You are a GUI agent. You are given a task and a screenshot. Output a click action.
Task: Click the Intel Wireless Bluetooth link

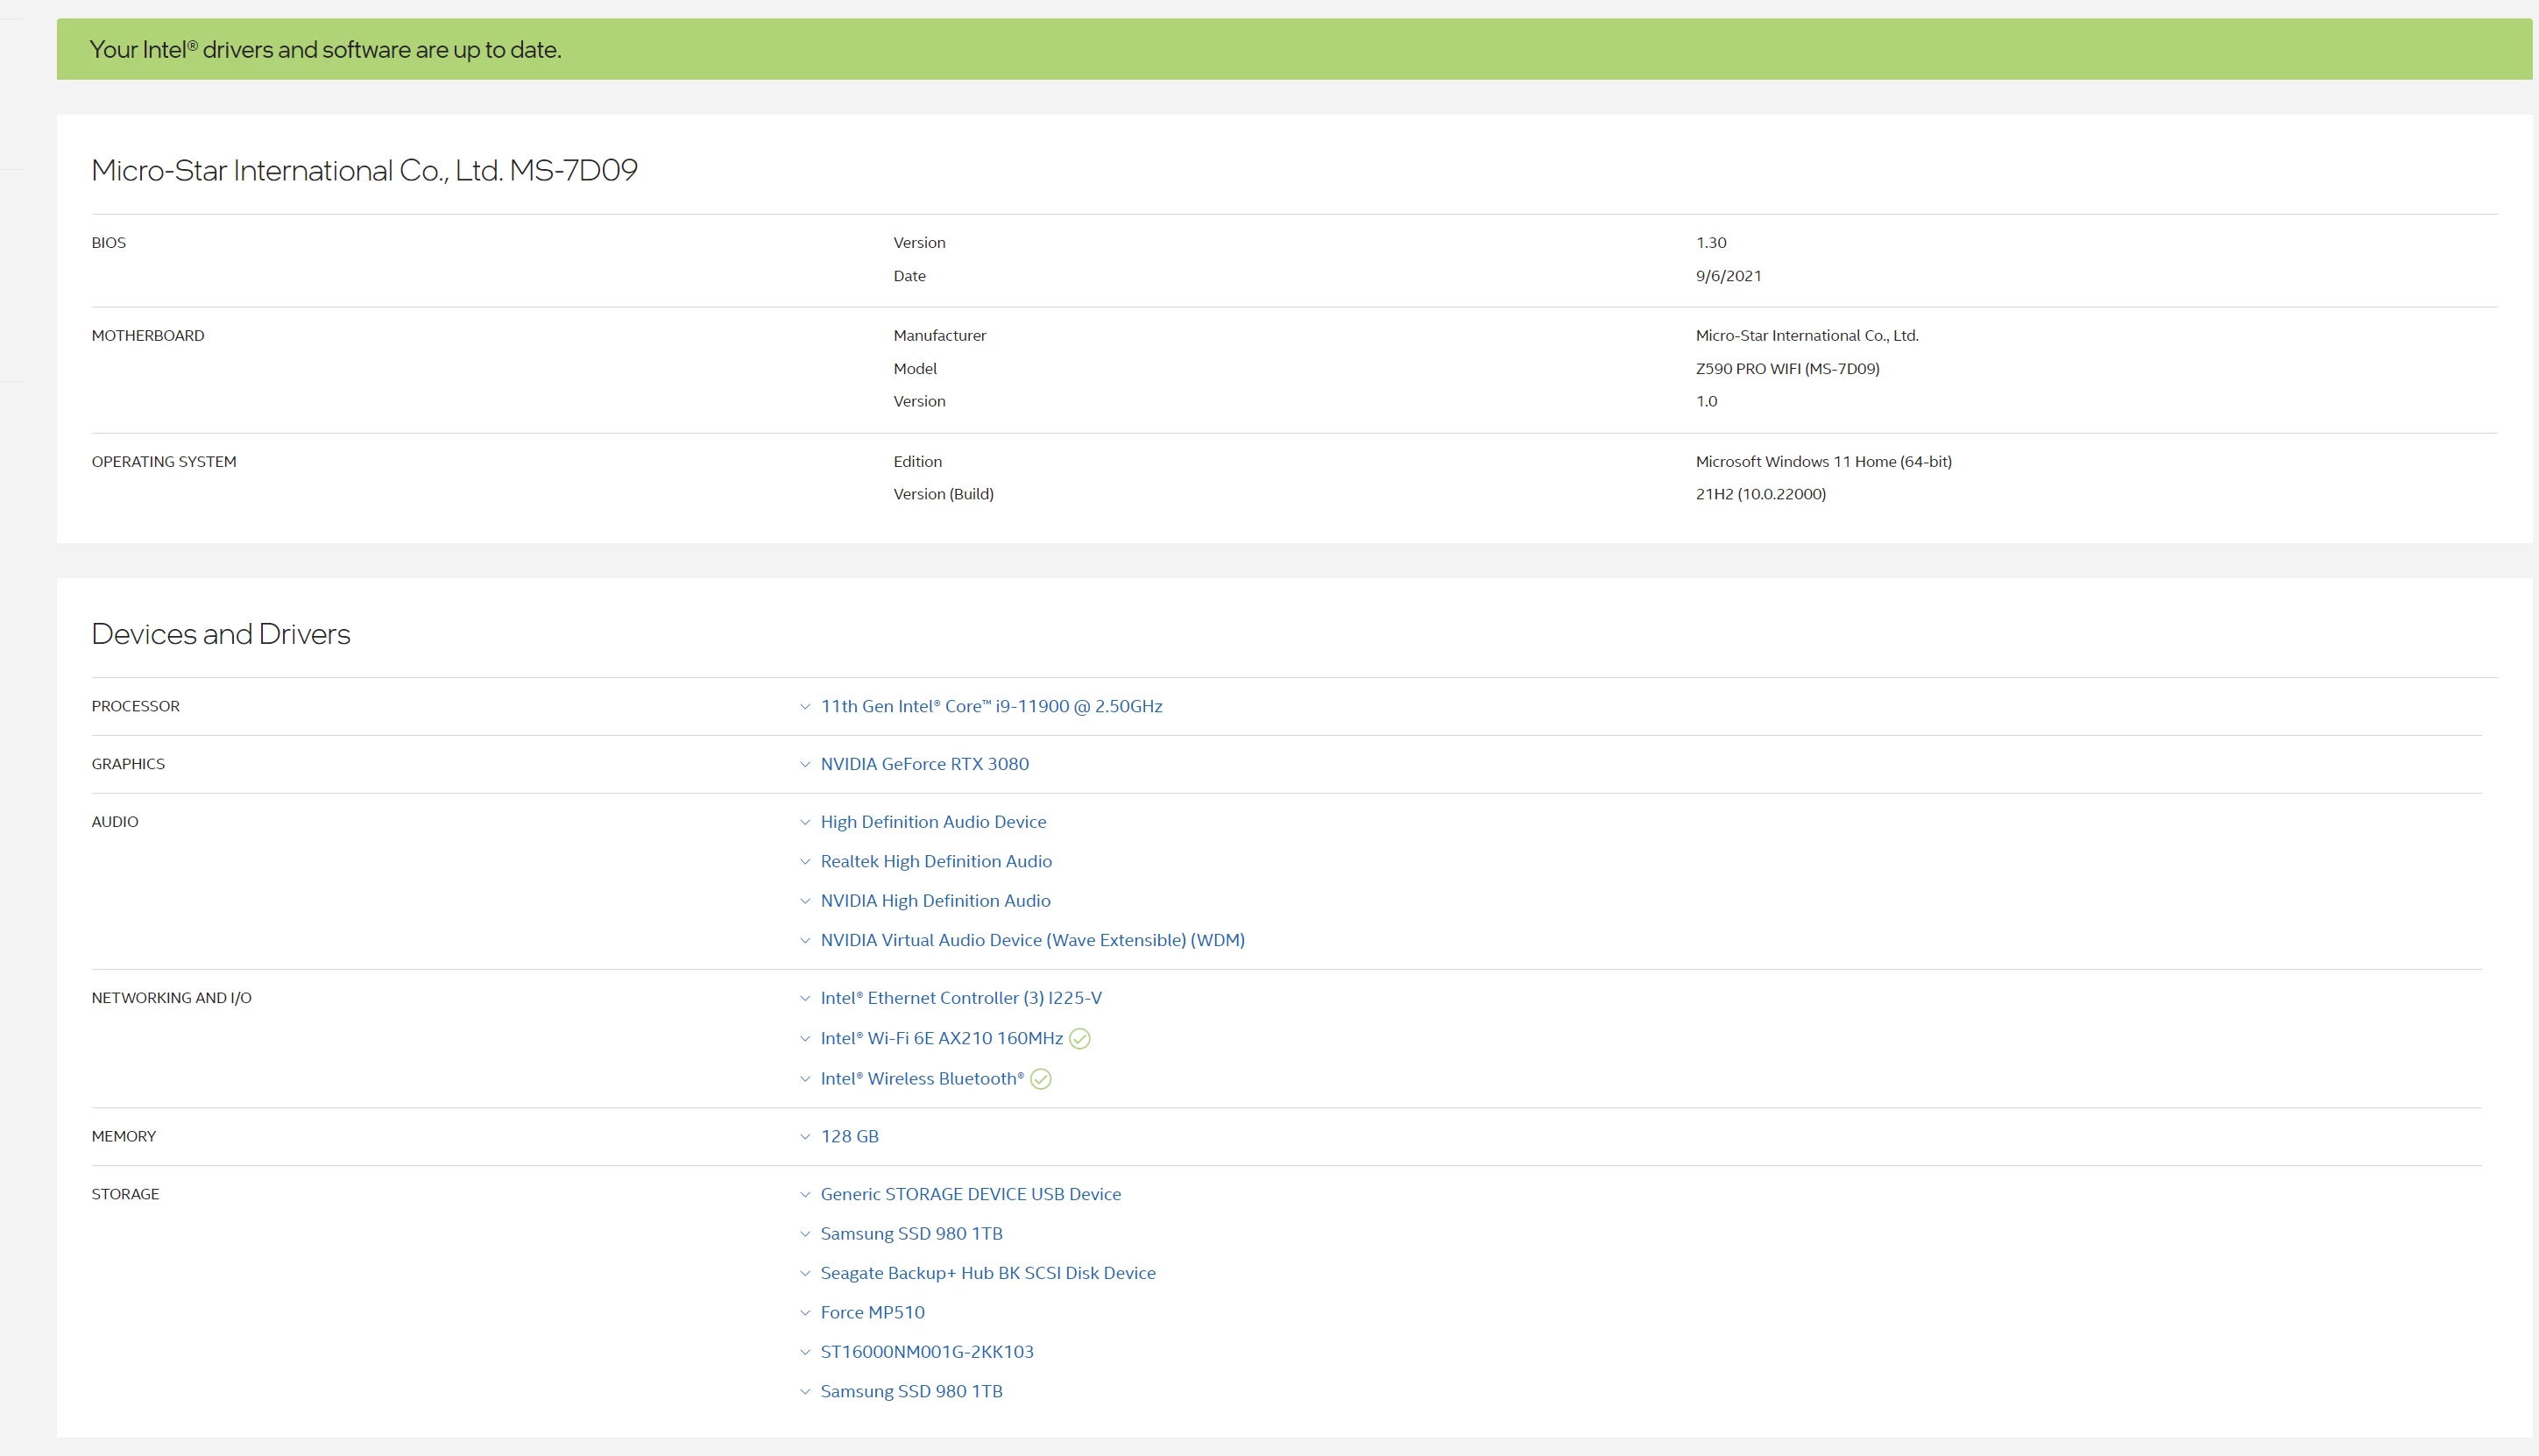(921, 1079)
